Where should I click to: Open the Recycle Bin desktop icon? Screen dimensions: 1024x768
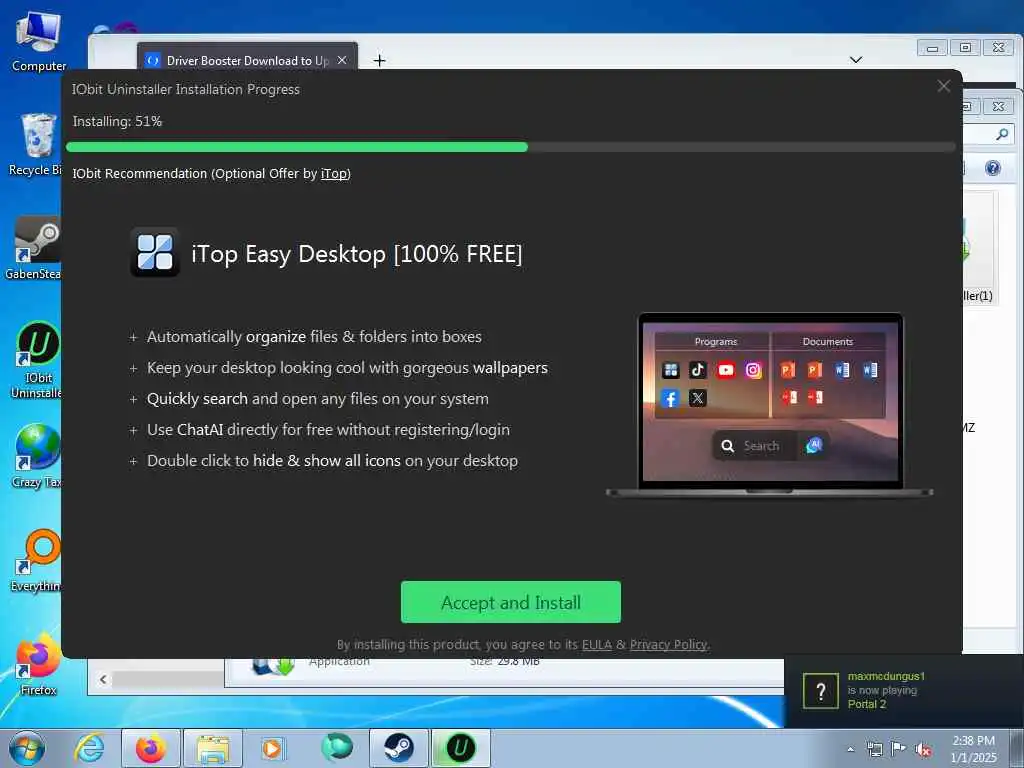(37, 145)
